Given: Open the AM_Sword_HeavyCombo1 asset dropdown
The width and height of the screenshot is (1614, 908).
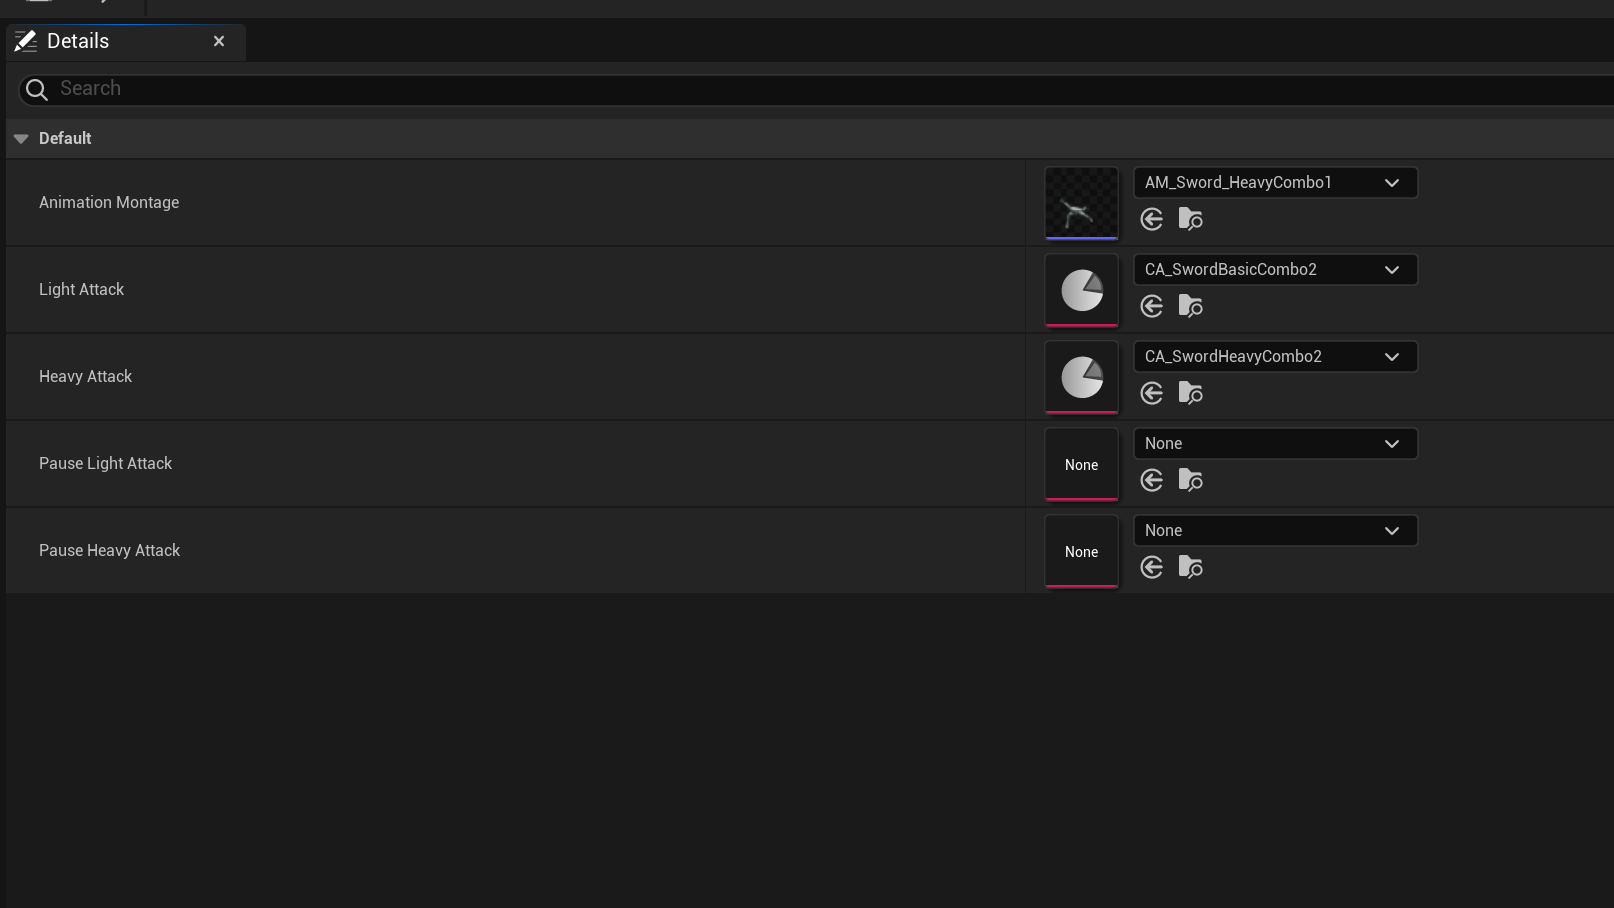Looking at the screenshot, I should pyautogui.click(x=1275, y=183).
